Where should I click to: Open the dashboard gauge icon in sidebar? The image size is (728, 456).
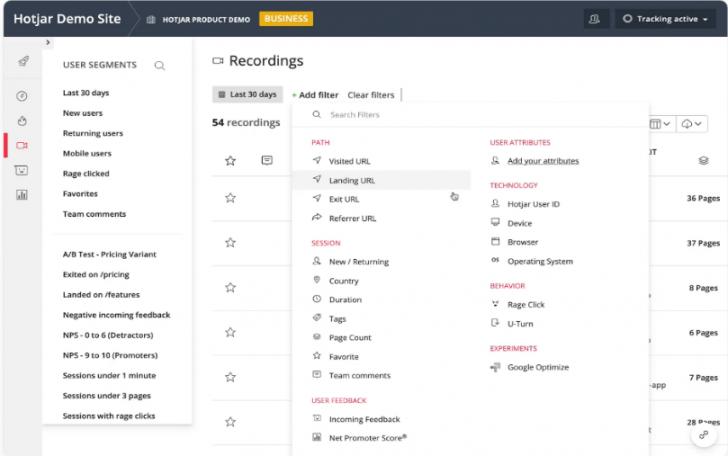[22, 96]
